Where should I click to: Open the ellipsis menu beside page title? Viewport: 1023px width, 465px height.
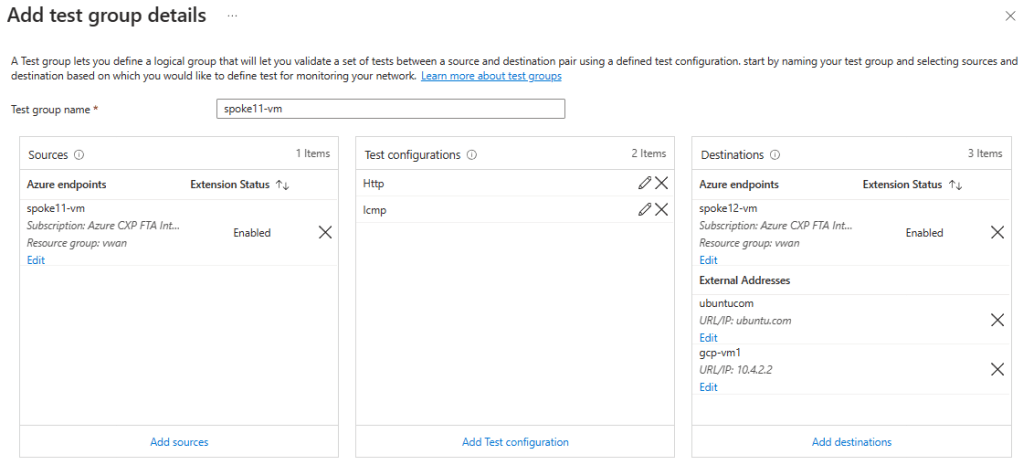[x=232, y=17]
